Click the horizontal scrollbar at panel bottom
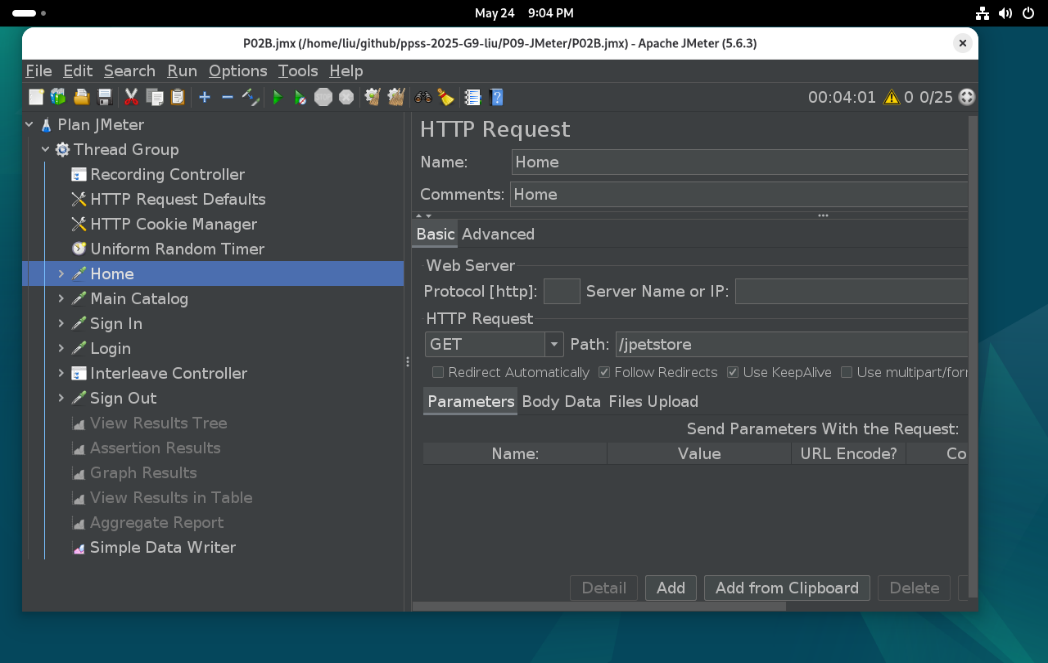Screen dimensions: 1048x663 point(600,606)
